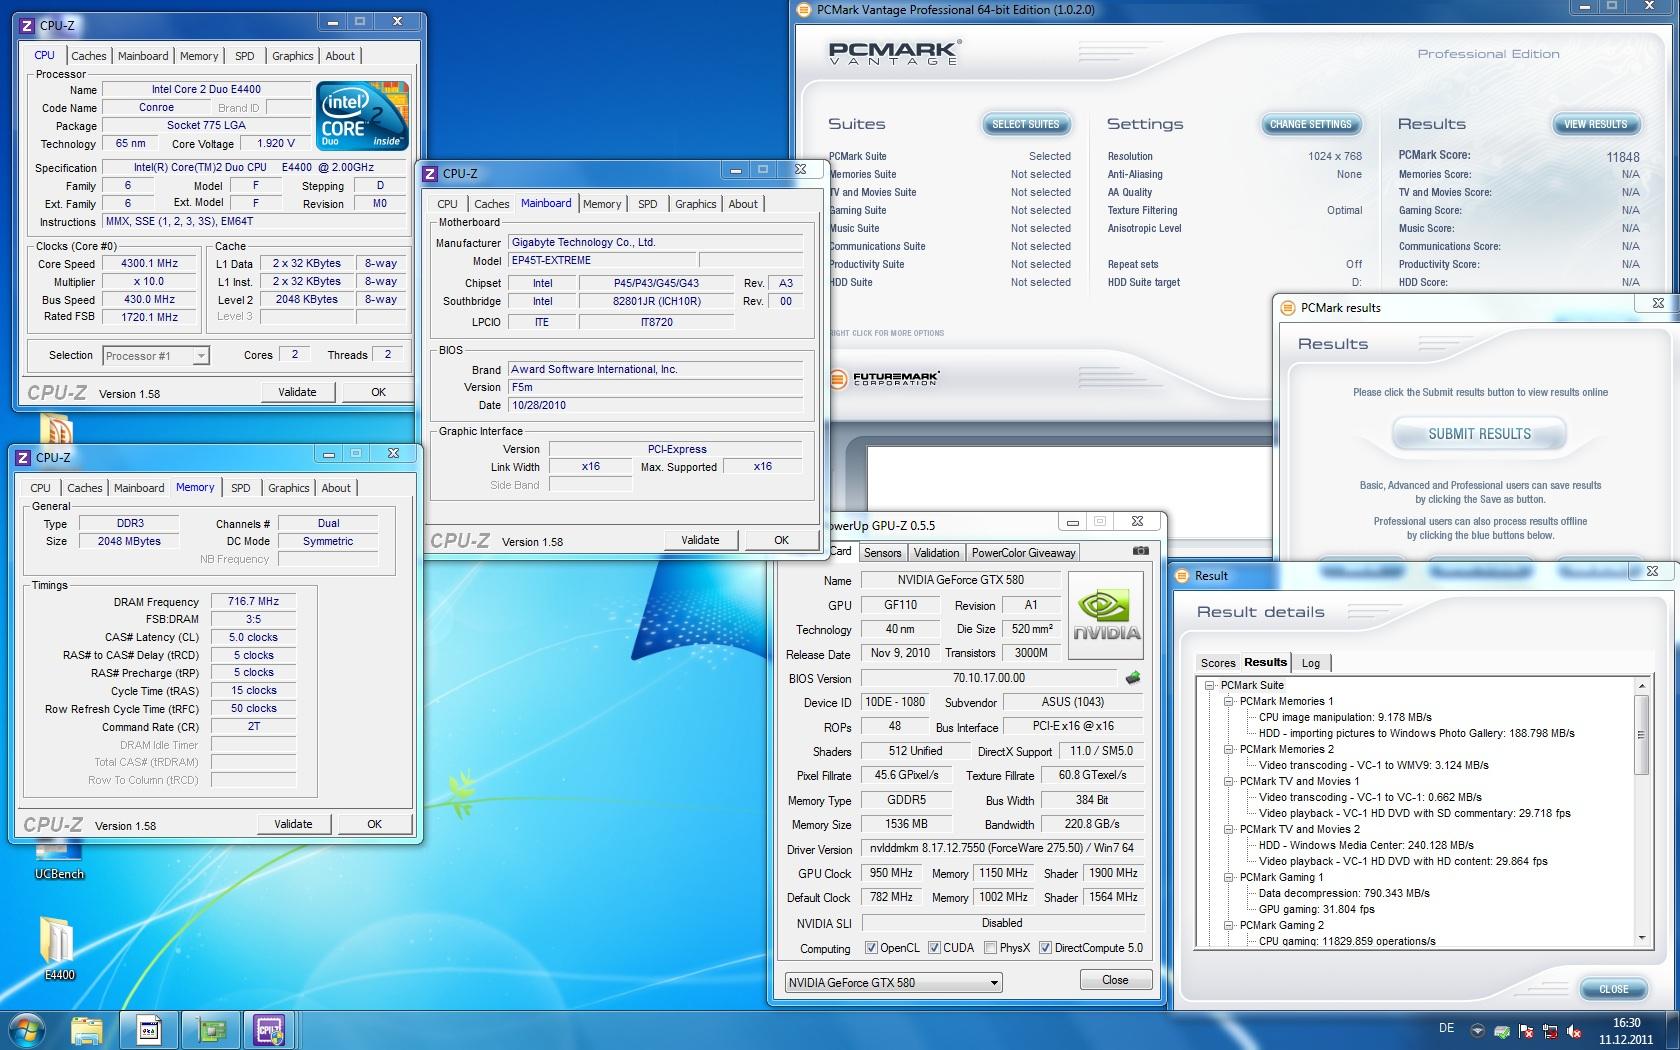Click OK in CPU-Z Memory window
This screenshot has height=1050, width=1680.
374,824
